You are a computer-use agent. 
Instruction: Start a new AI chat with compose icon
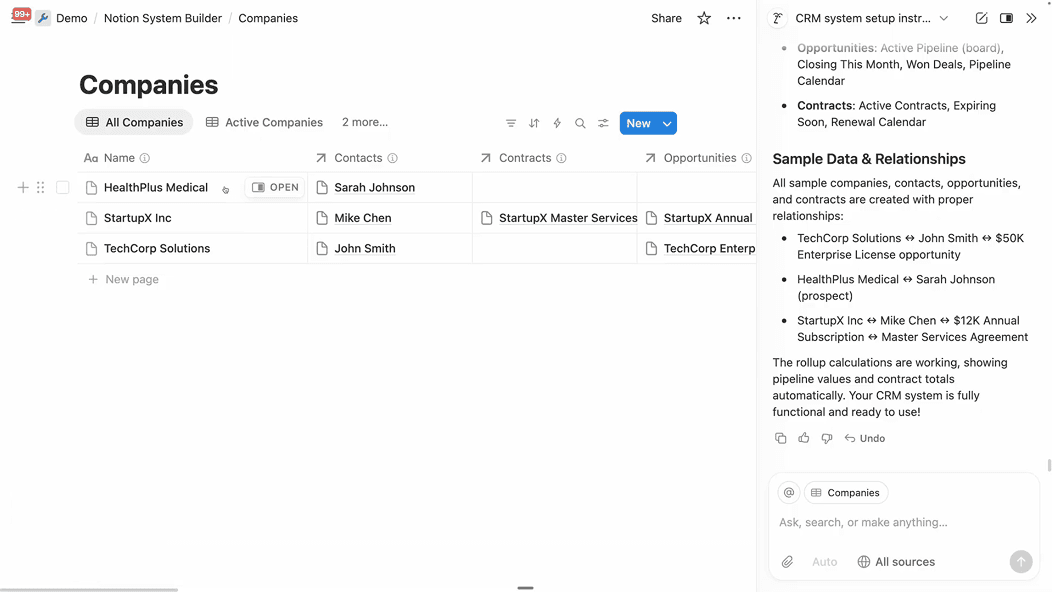pos(981,18)
